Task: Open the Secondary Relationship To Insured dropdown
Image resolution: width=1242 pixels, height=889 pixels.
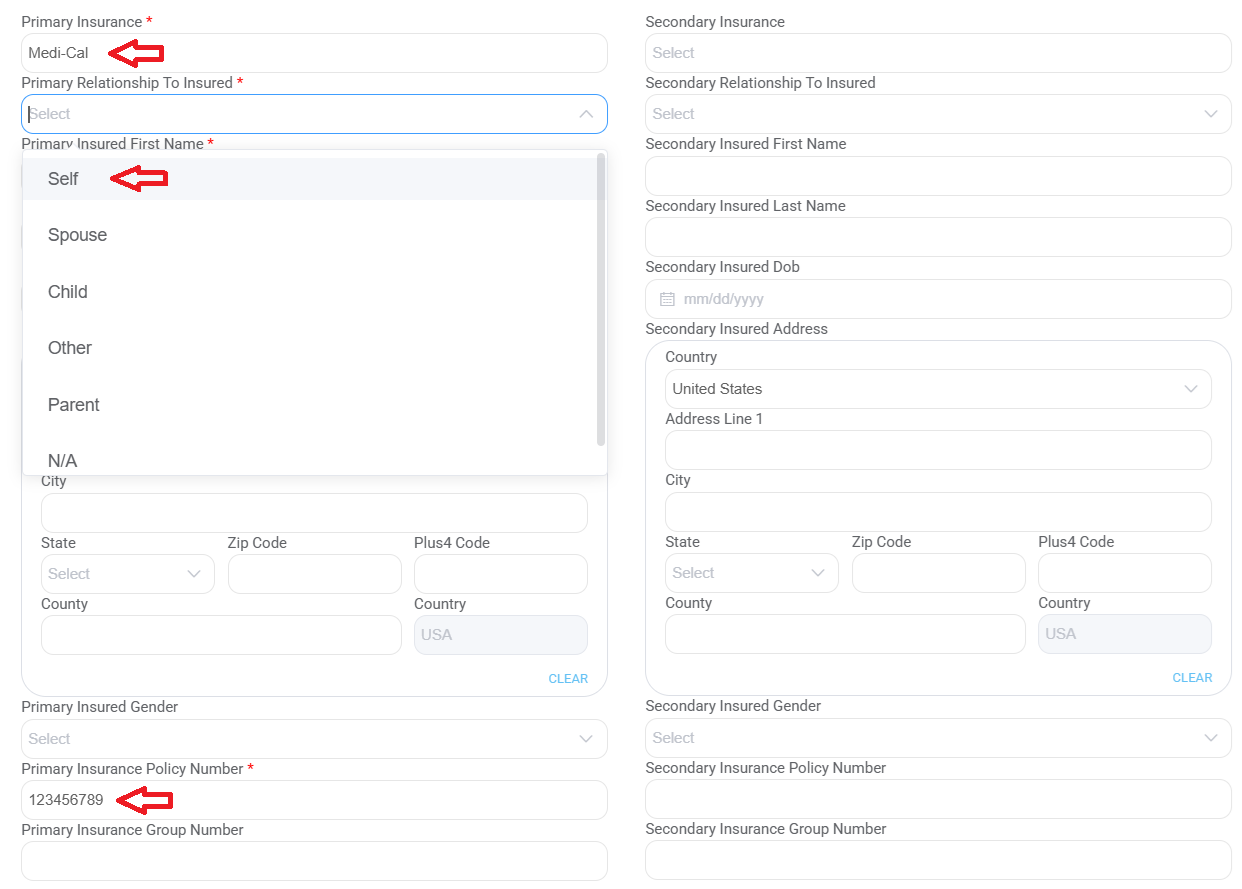Action: click(x=938, y=114)
